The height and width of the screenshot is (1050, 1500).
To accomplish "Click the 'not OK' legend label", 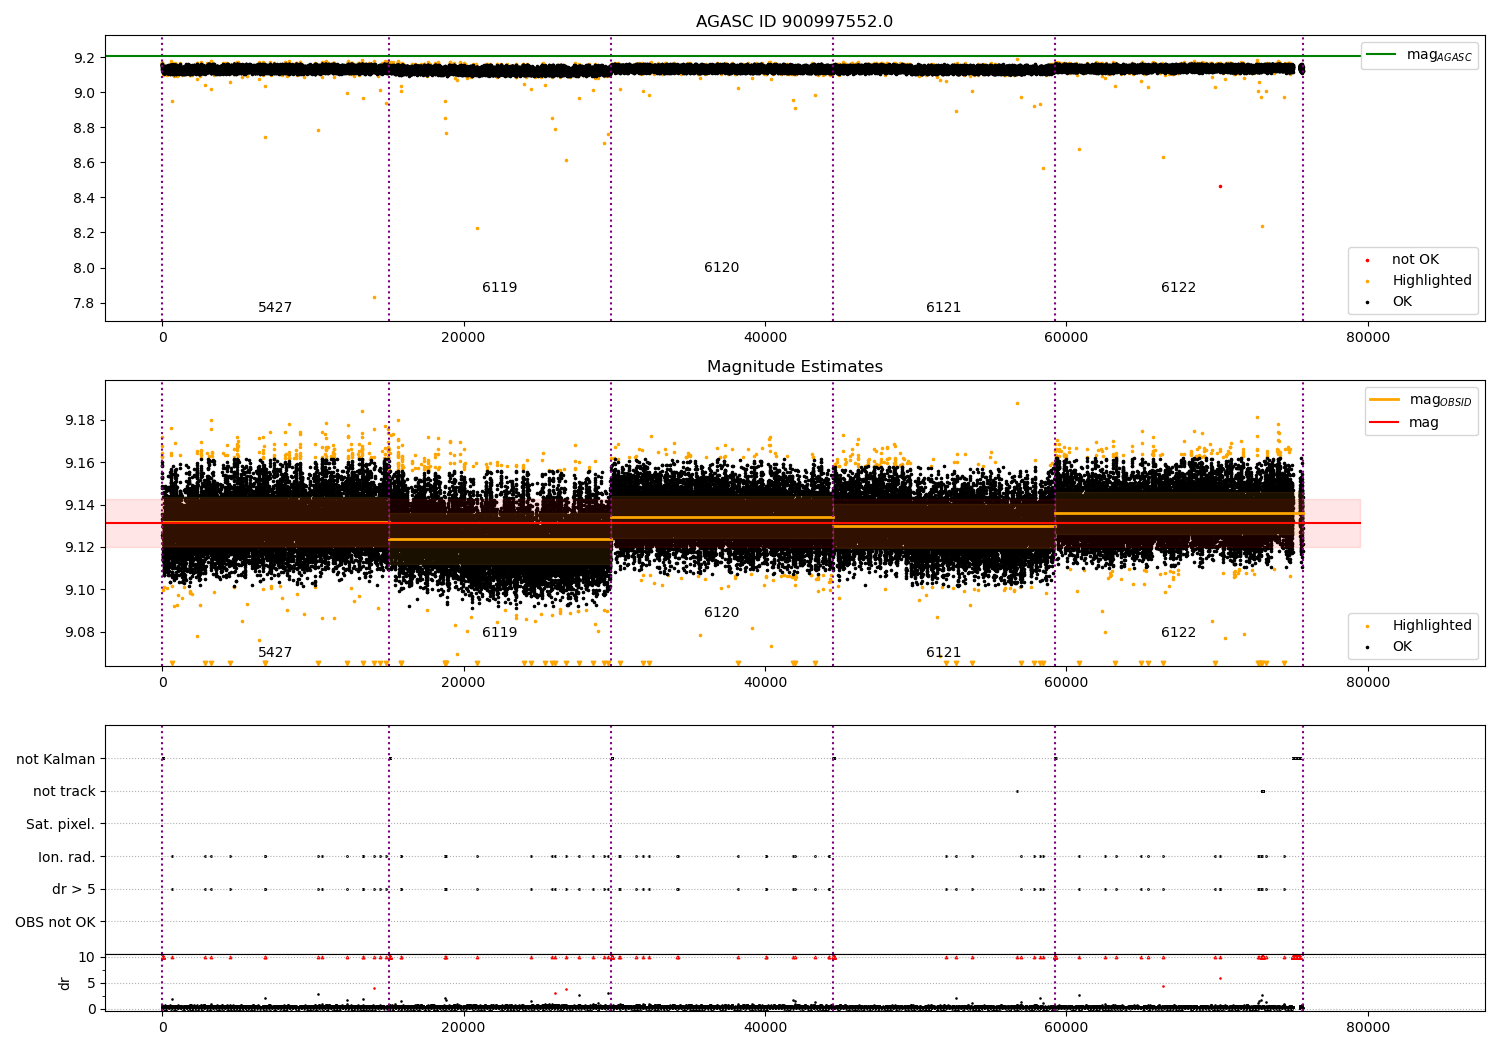I will [x=1415, y=260].
